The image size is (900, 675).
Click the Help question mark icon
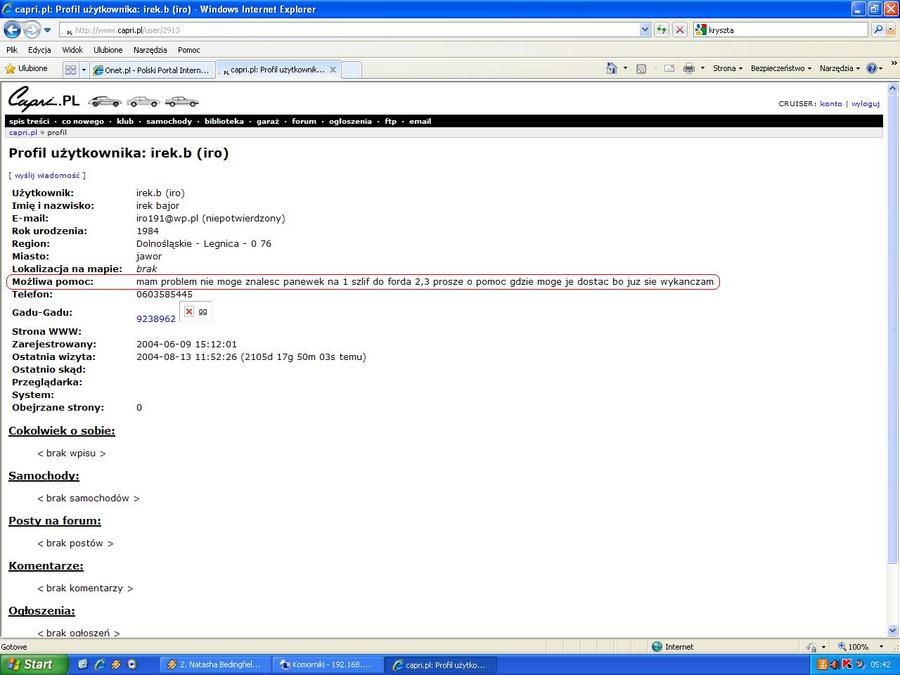click(872, 69)
